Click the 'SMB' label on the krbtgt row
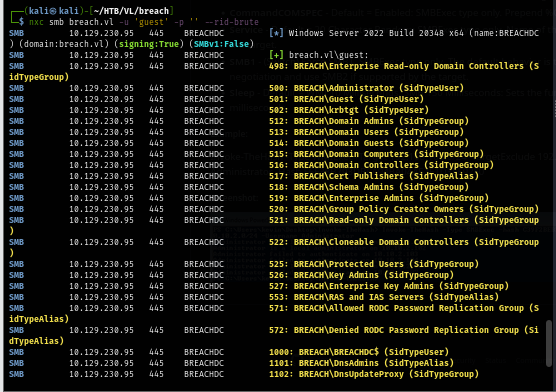Image resolution: width=556 pixels, height=392 pixels. [16, 110]
